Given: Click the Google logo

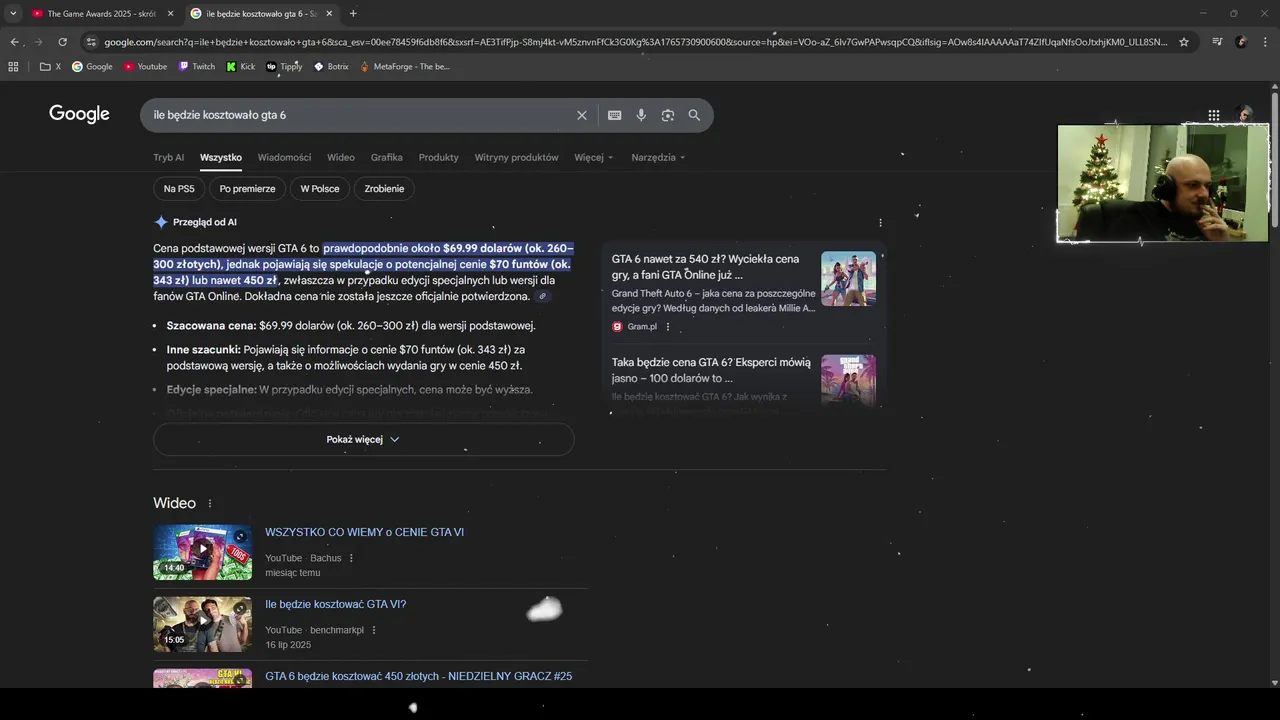Looking at the screenshot, I should tap(79, 114).
